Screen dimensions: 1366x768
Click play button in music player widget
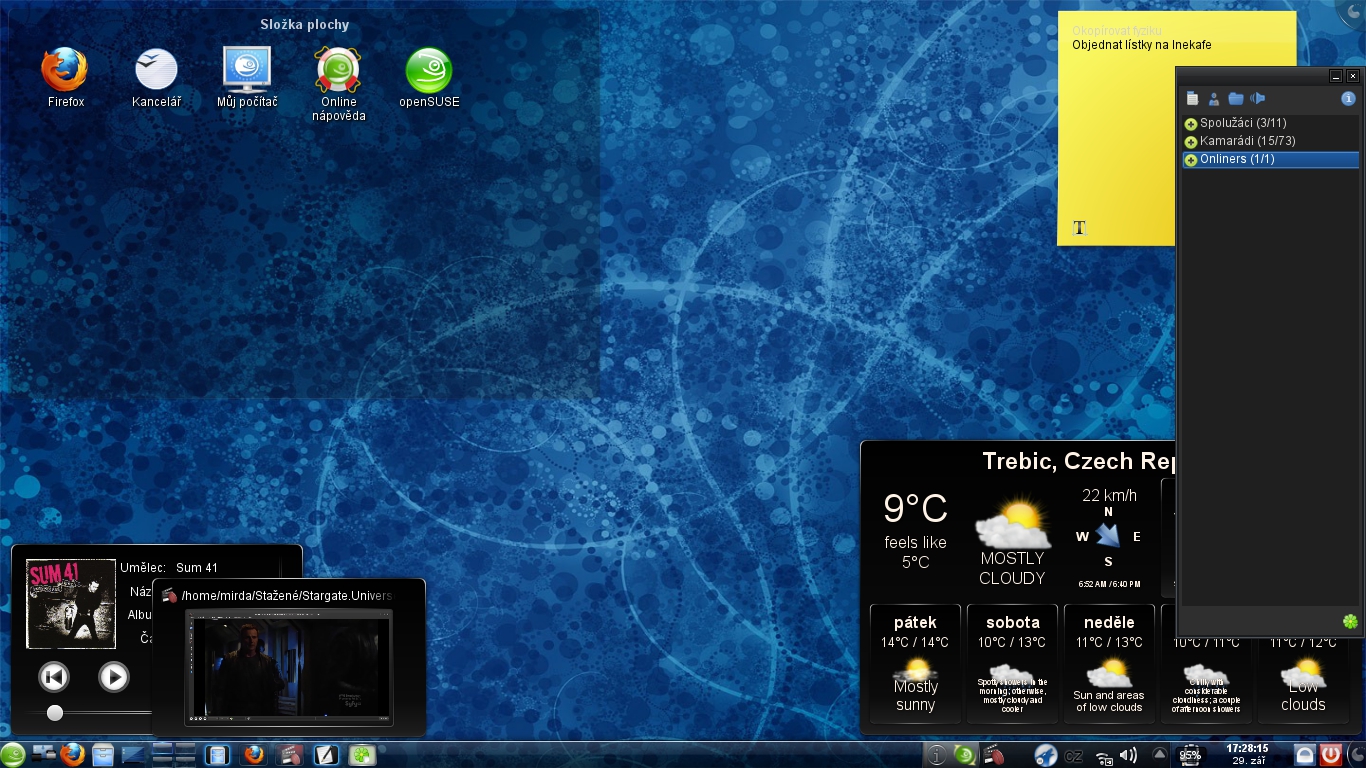pyautogui.click(x=114, y=677)
